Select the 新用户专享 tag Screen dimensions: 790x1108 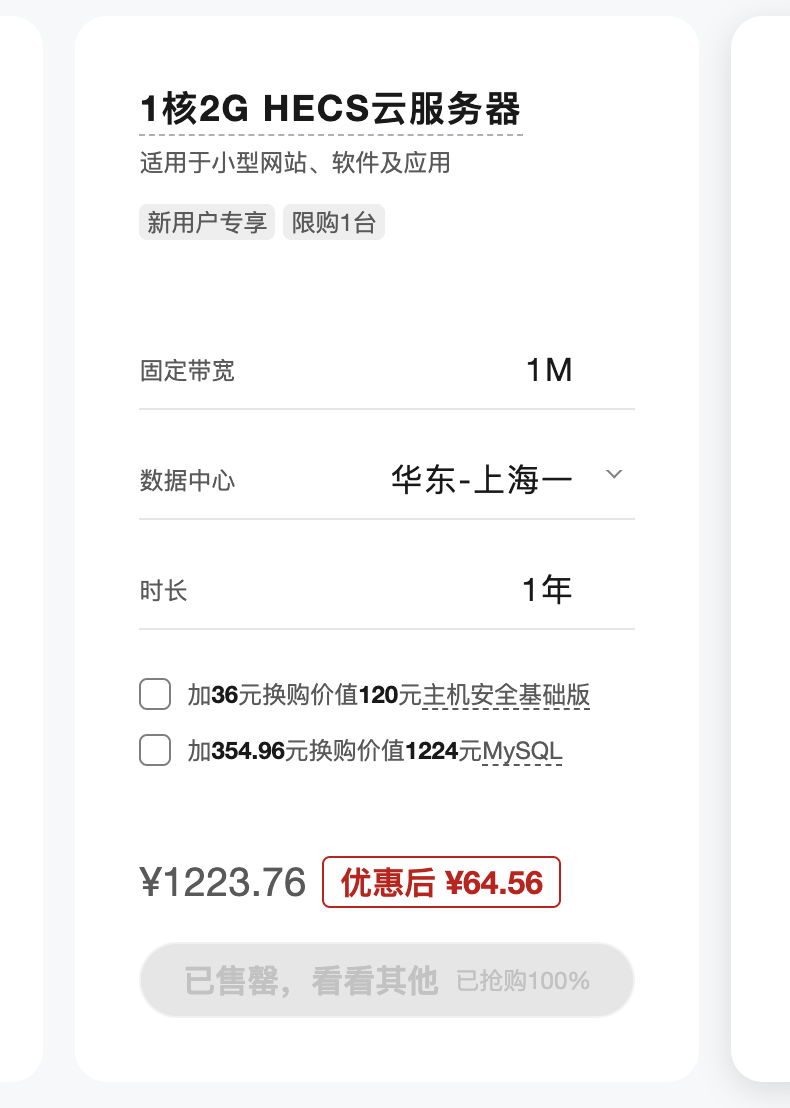(206, 223)
